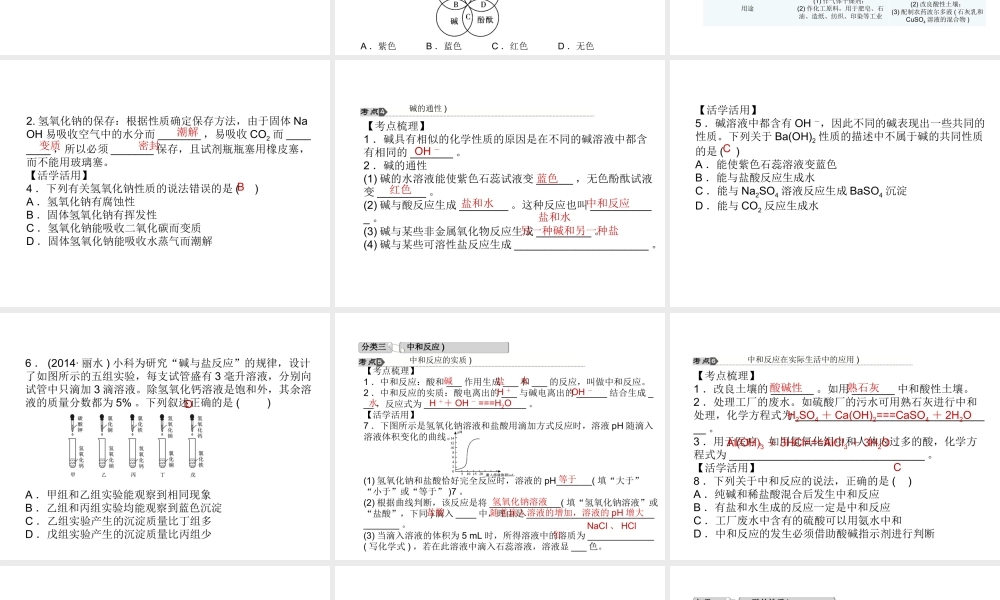Click option C．氢氧化钠能吸收二氧化碳而变质
Screen dimensions: 1000x600
click(x=114, y=228)
